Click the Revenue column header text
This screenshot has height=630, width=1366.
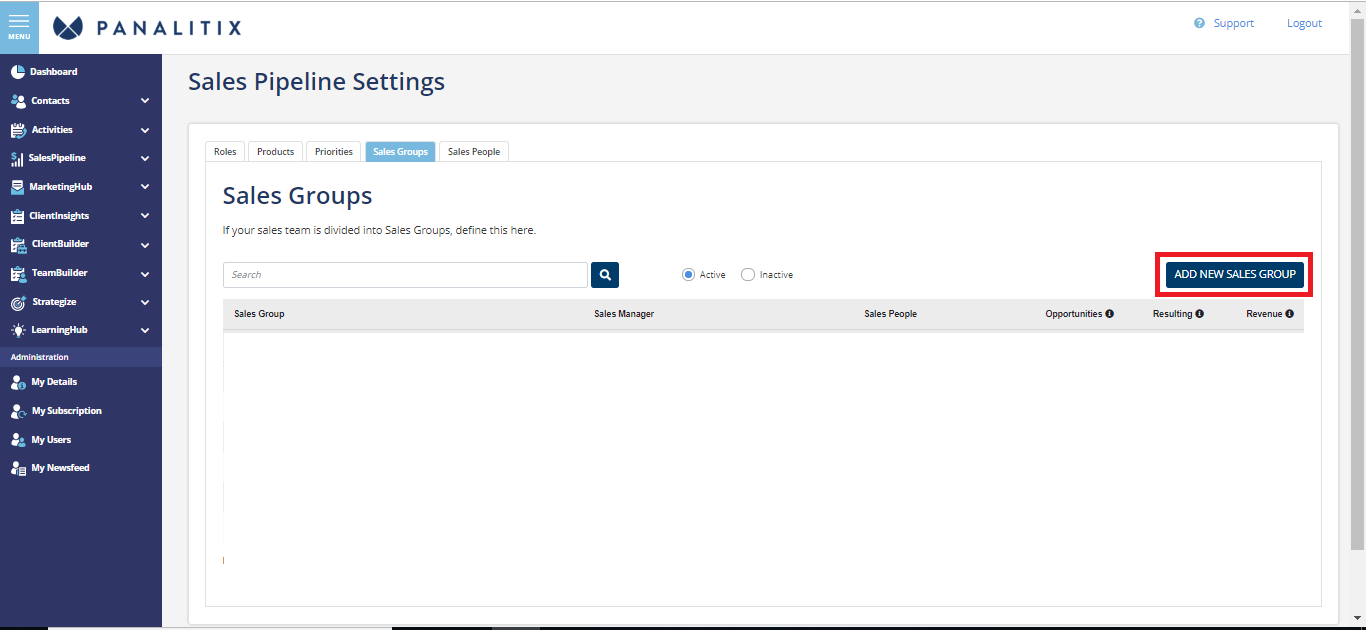pos(1264,314)
